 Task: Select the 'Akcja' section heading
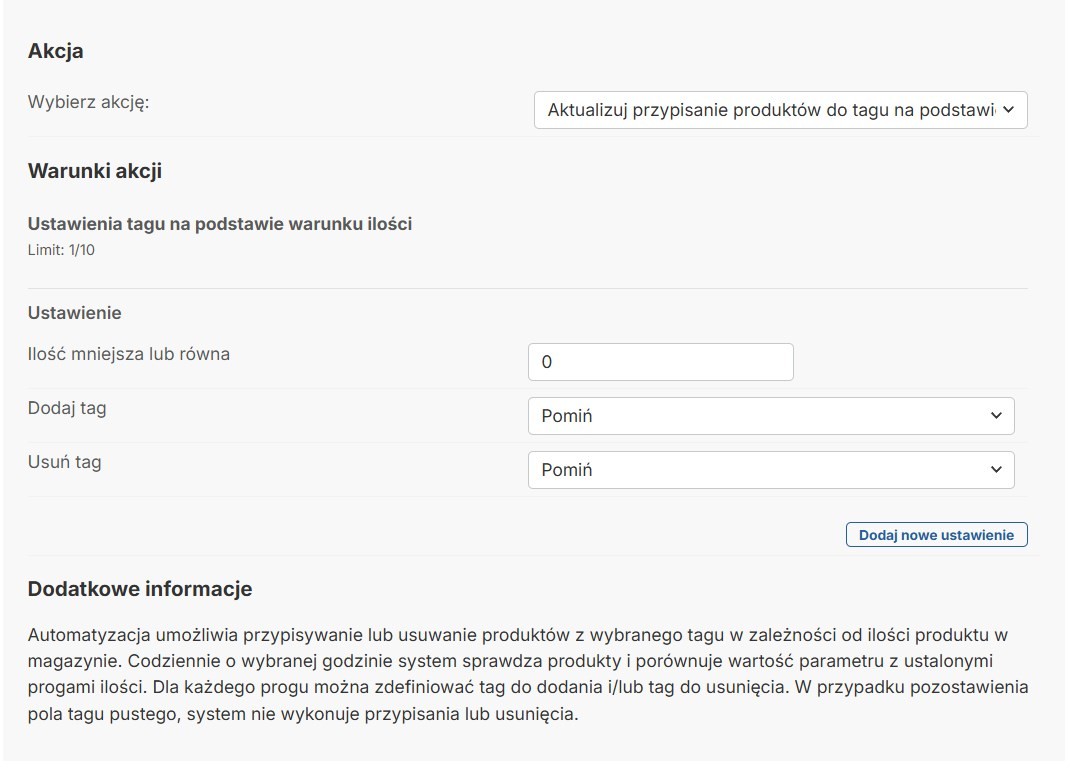tap(55, 51)
